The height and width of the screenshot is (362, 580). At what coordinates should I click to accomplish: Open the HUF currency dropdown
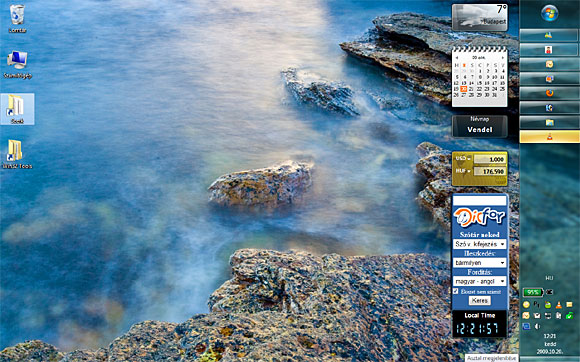[x=463, y=171]
